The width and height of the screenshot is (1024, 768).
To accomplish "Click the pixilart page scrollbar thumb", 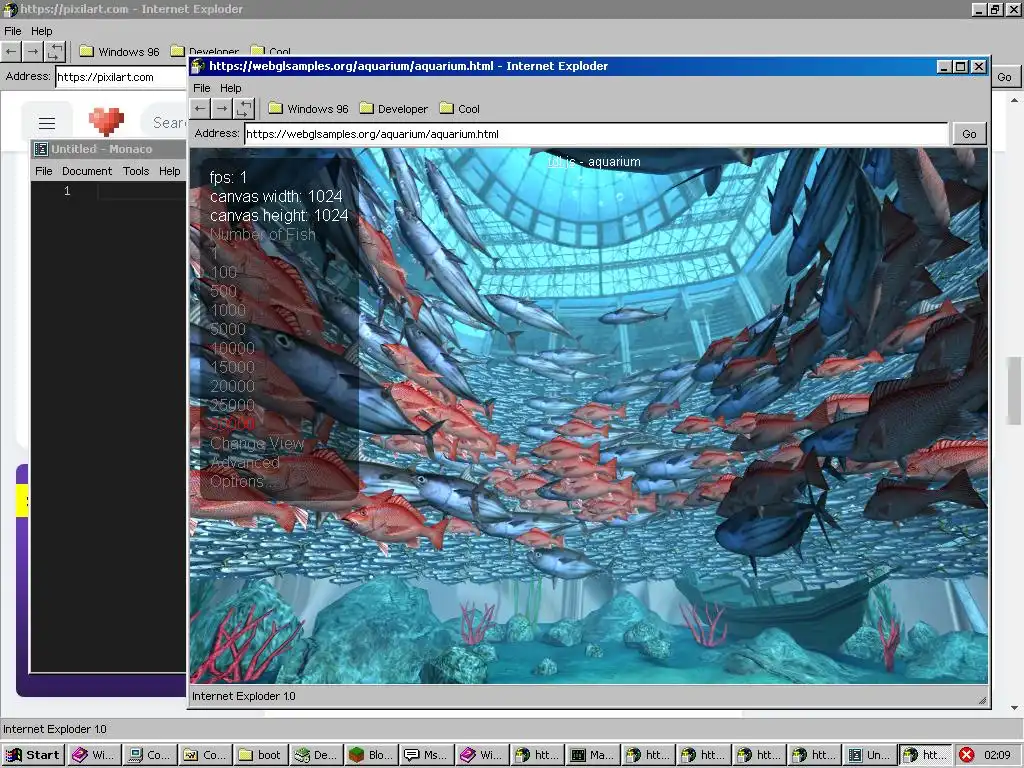I will pos(1014,390).
